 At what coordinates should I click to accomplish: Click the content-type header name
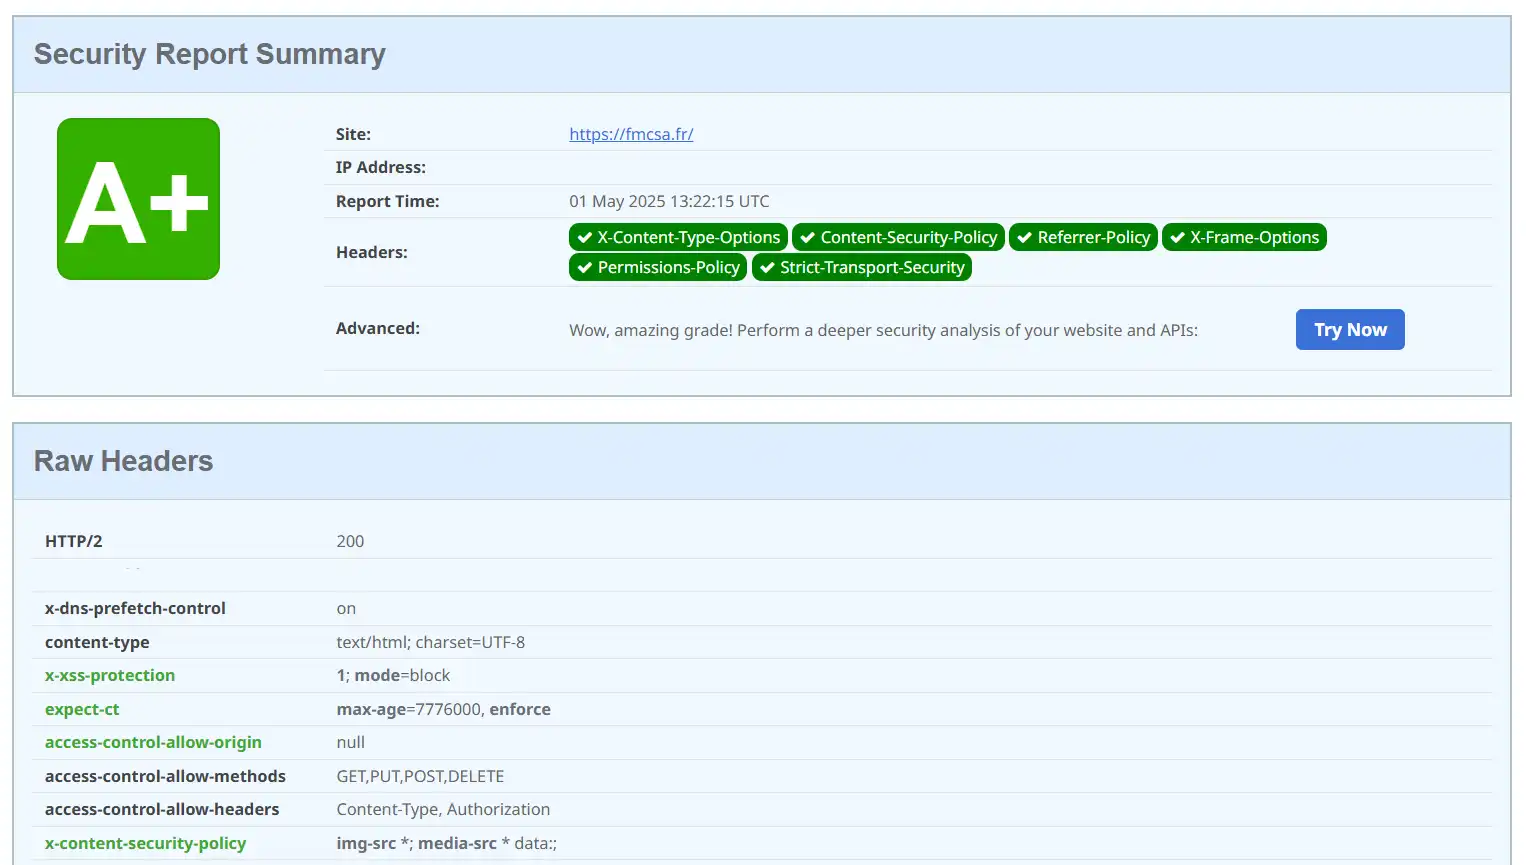click(97, 642)
